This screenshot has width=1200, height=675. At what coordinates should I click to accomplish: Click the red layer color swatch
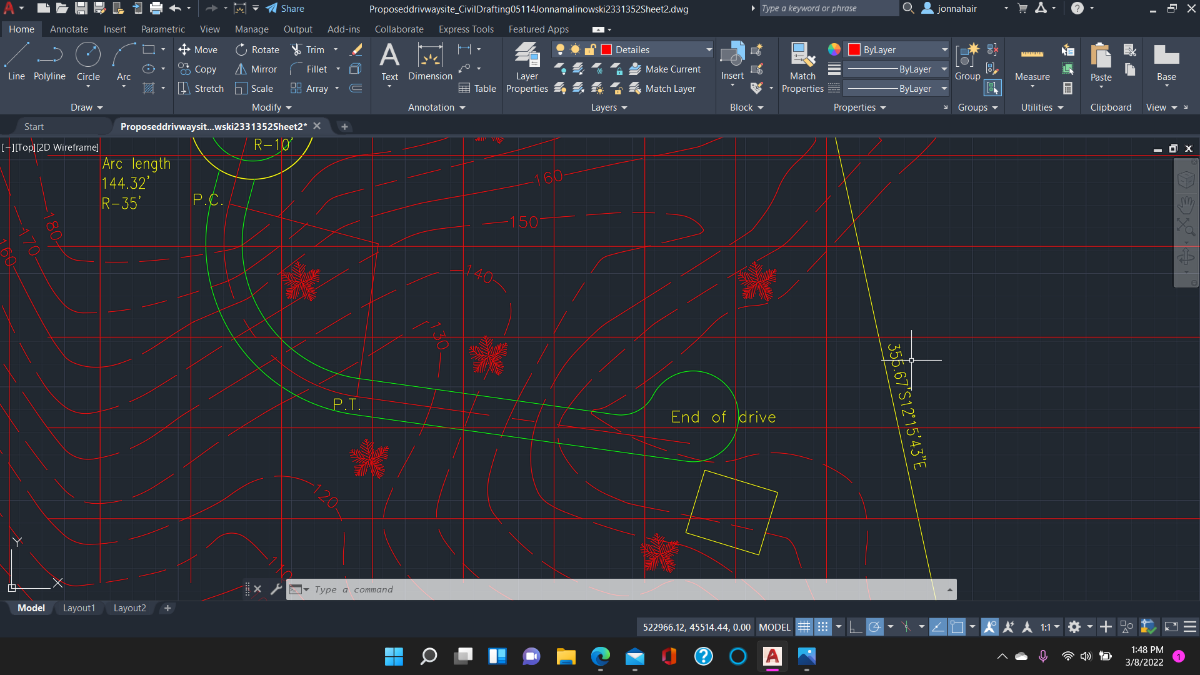point(606,49)
